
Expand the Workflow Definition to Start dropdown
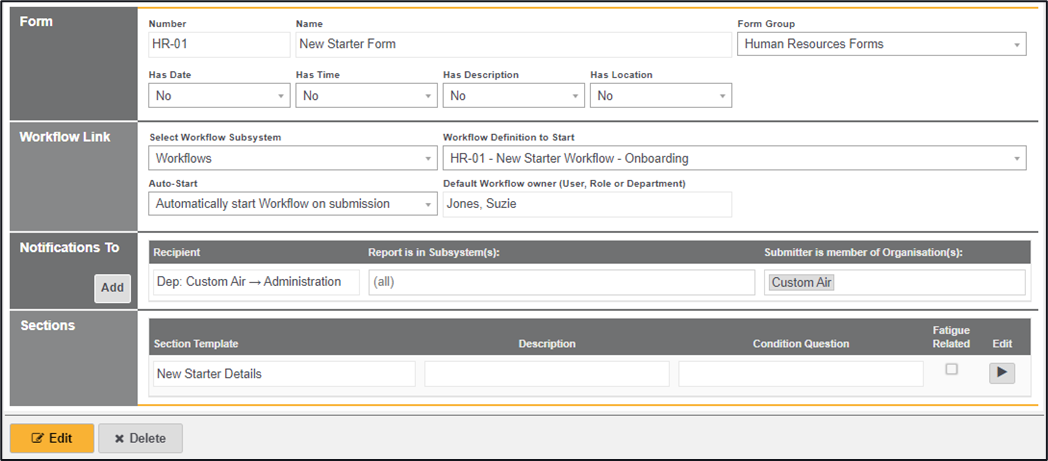click(734, 158)
